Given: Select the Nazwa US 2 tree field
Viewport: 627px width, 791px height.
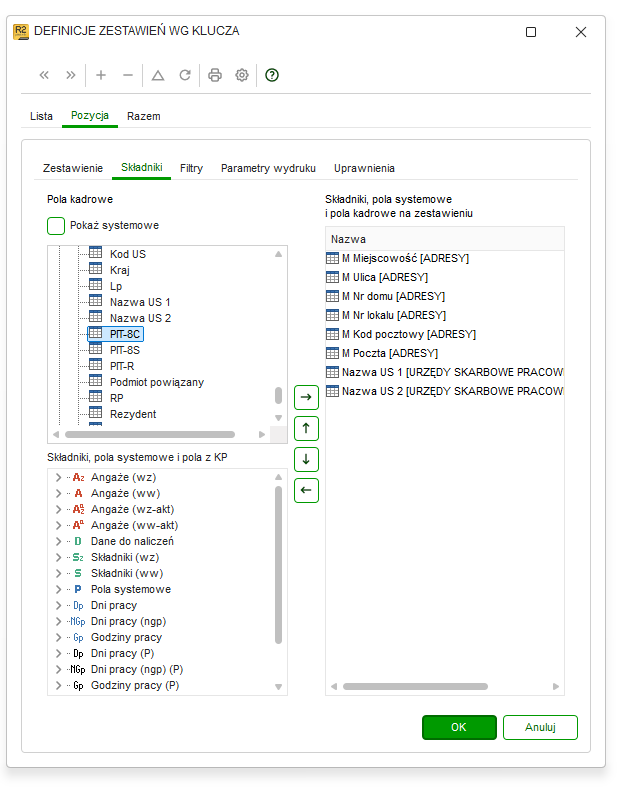Looking at the screenshot, I should (x=140, y=318).
